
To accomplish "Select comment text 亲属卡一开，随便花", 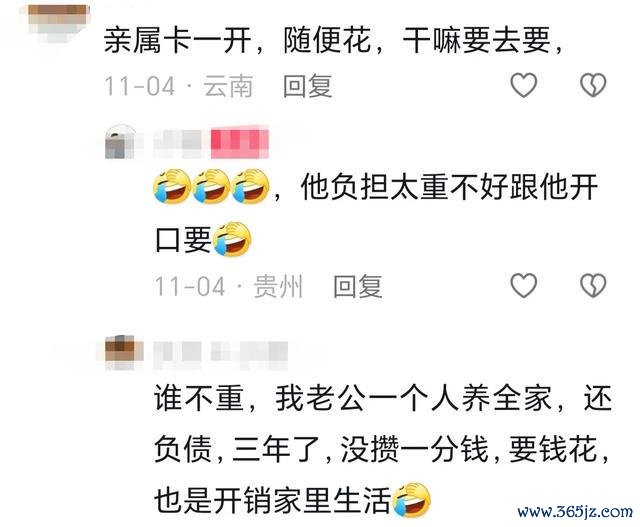I will (237, 40).
